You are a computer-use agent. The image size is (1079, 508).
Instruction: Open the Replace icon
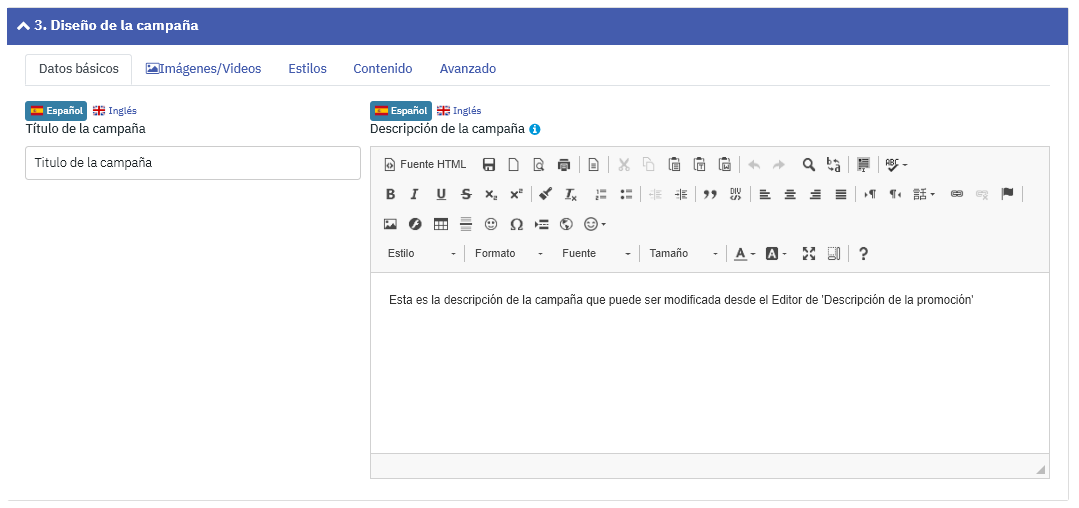pyautogui.click(x=834, y=165)
